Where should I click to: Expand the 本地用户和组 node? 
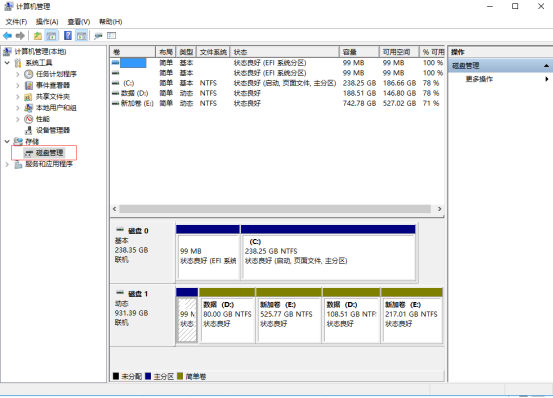(18, 108)
